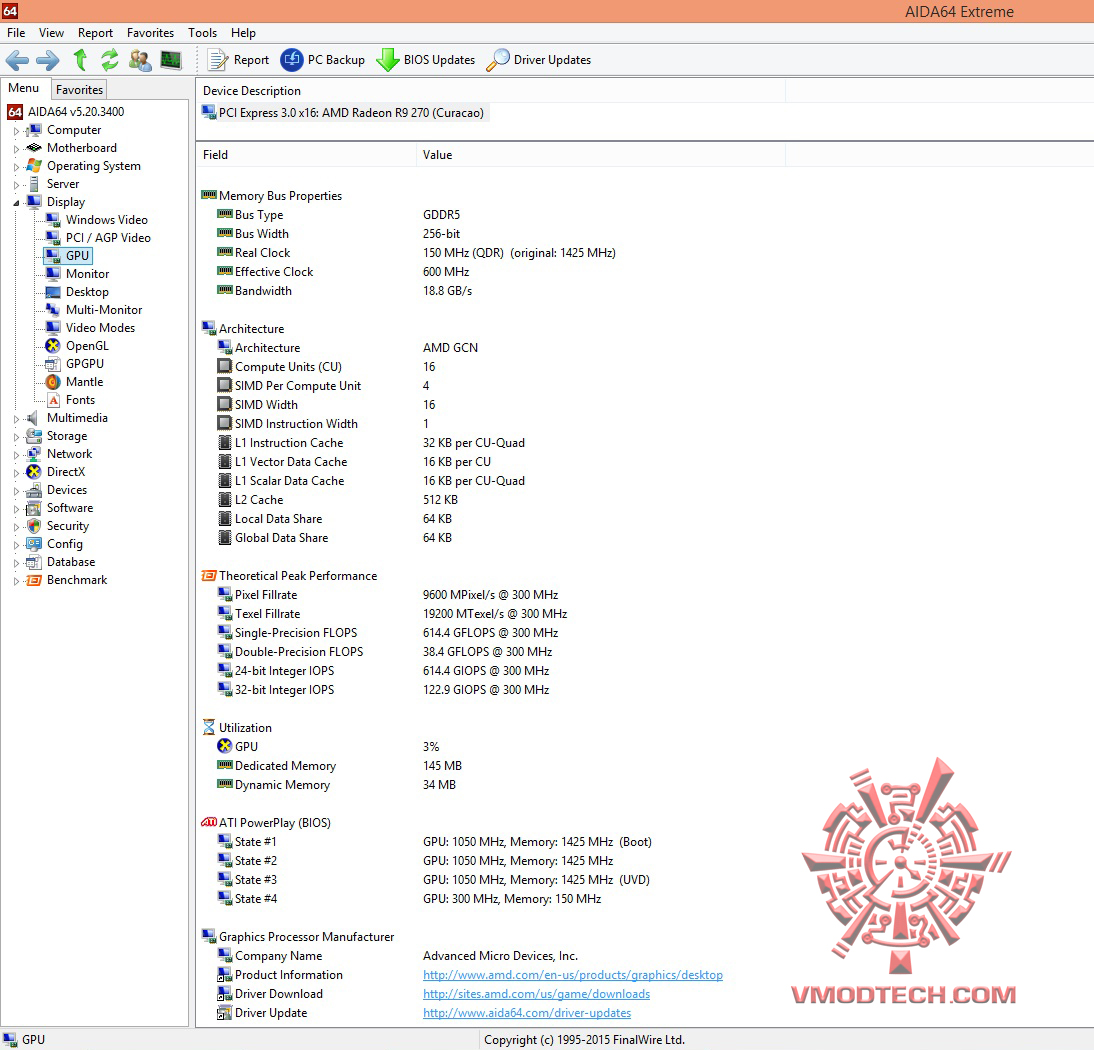Image resolution: width=1094 pixels, height=1050 pixels.
Task: Select Multi-Monitor in the Display tree
Action: (104, 310)
